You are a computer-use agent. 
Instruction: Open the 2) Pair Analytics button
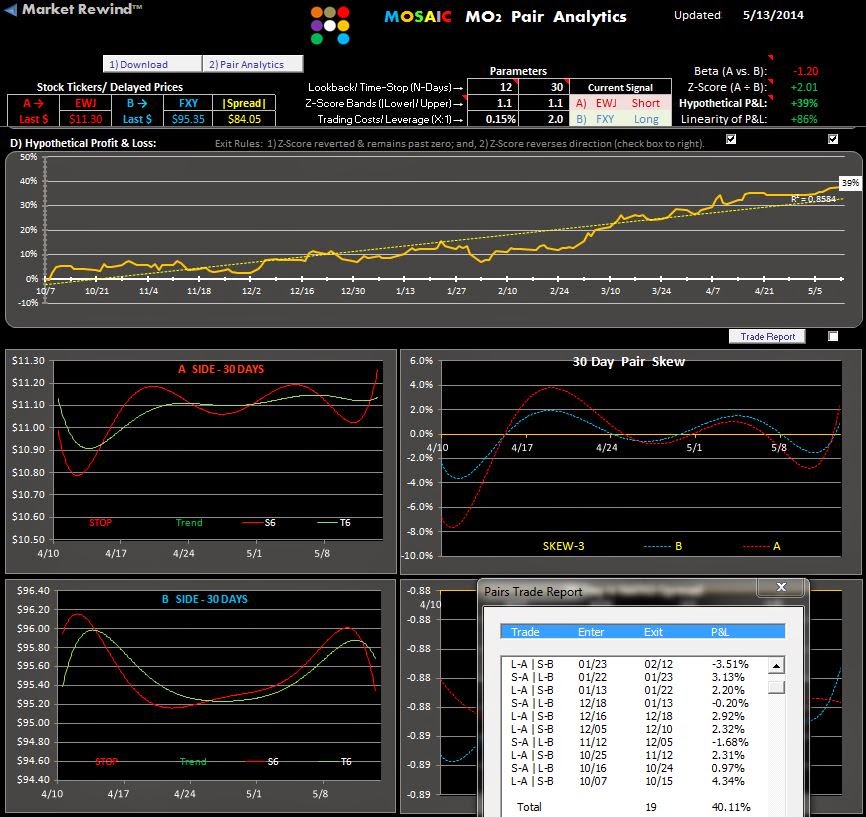pyautogui.click(x=253, y=64)
